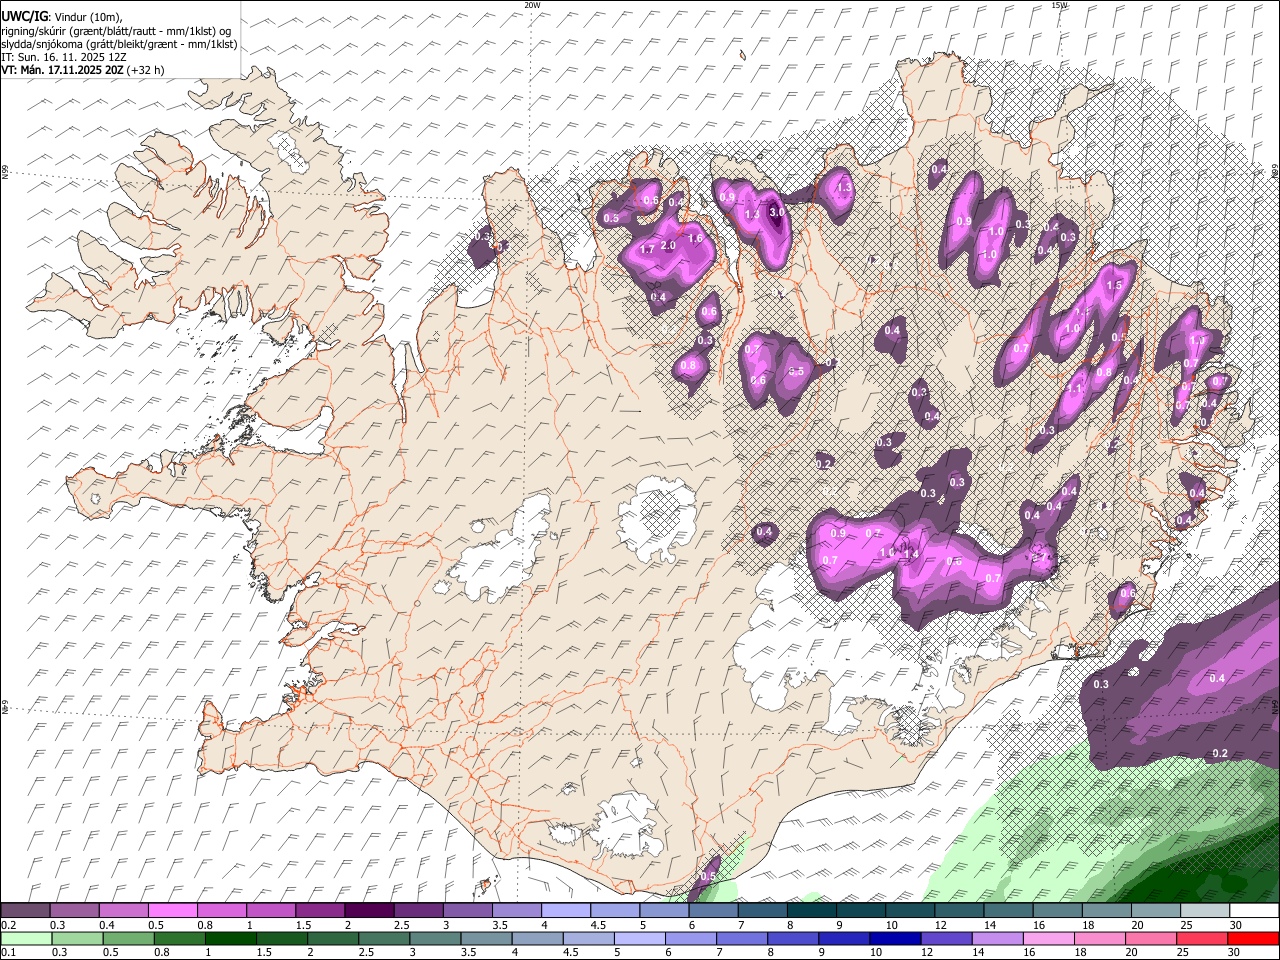The image size is (1280, 960).
Task: Click the '20W' longitude label at top
Action: click(x=531, y=5)
